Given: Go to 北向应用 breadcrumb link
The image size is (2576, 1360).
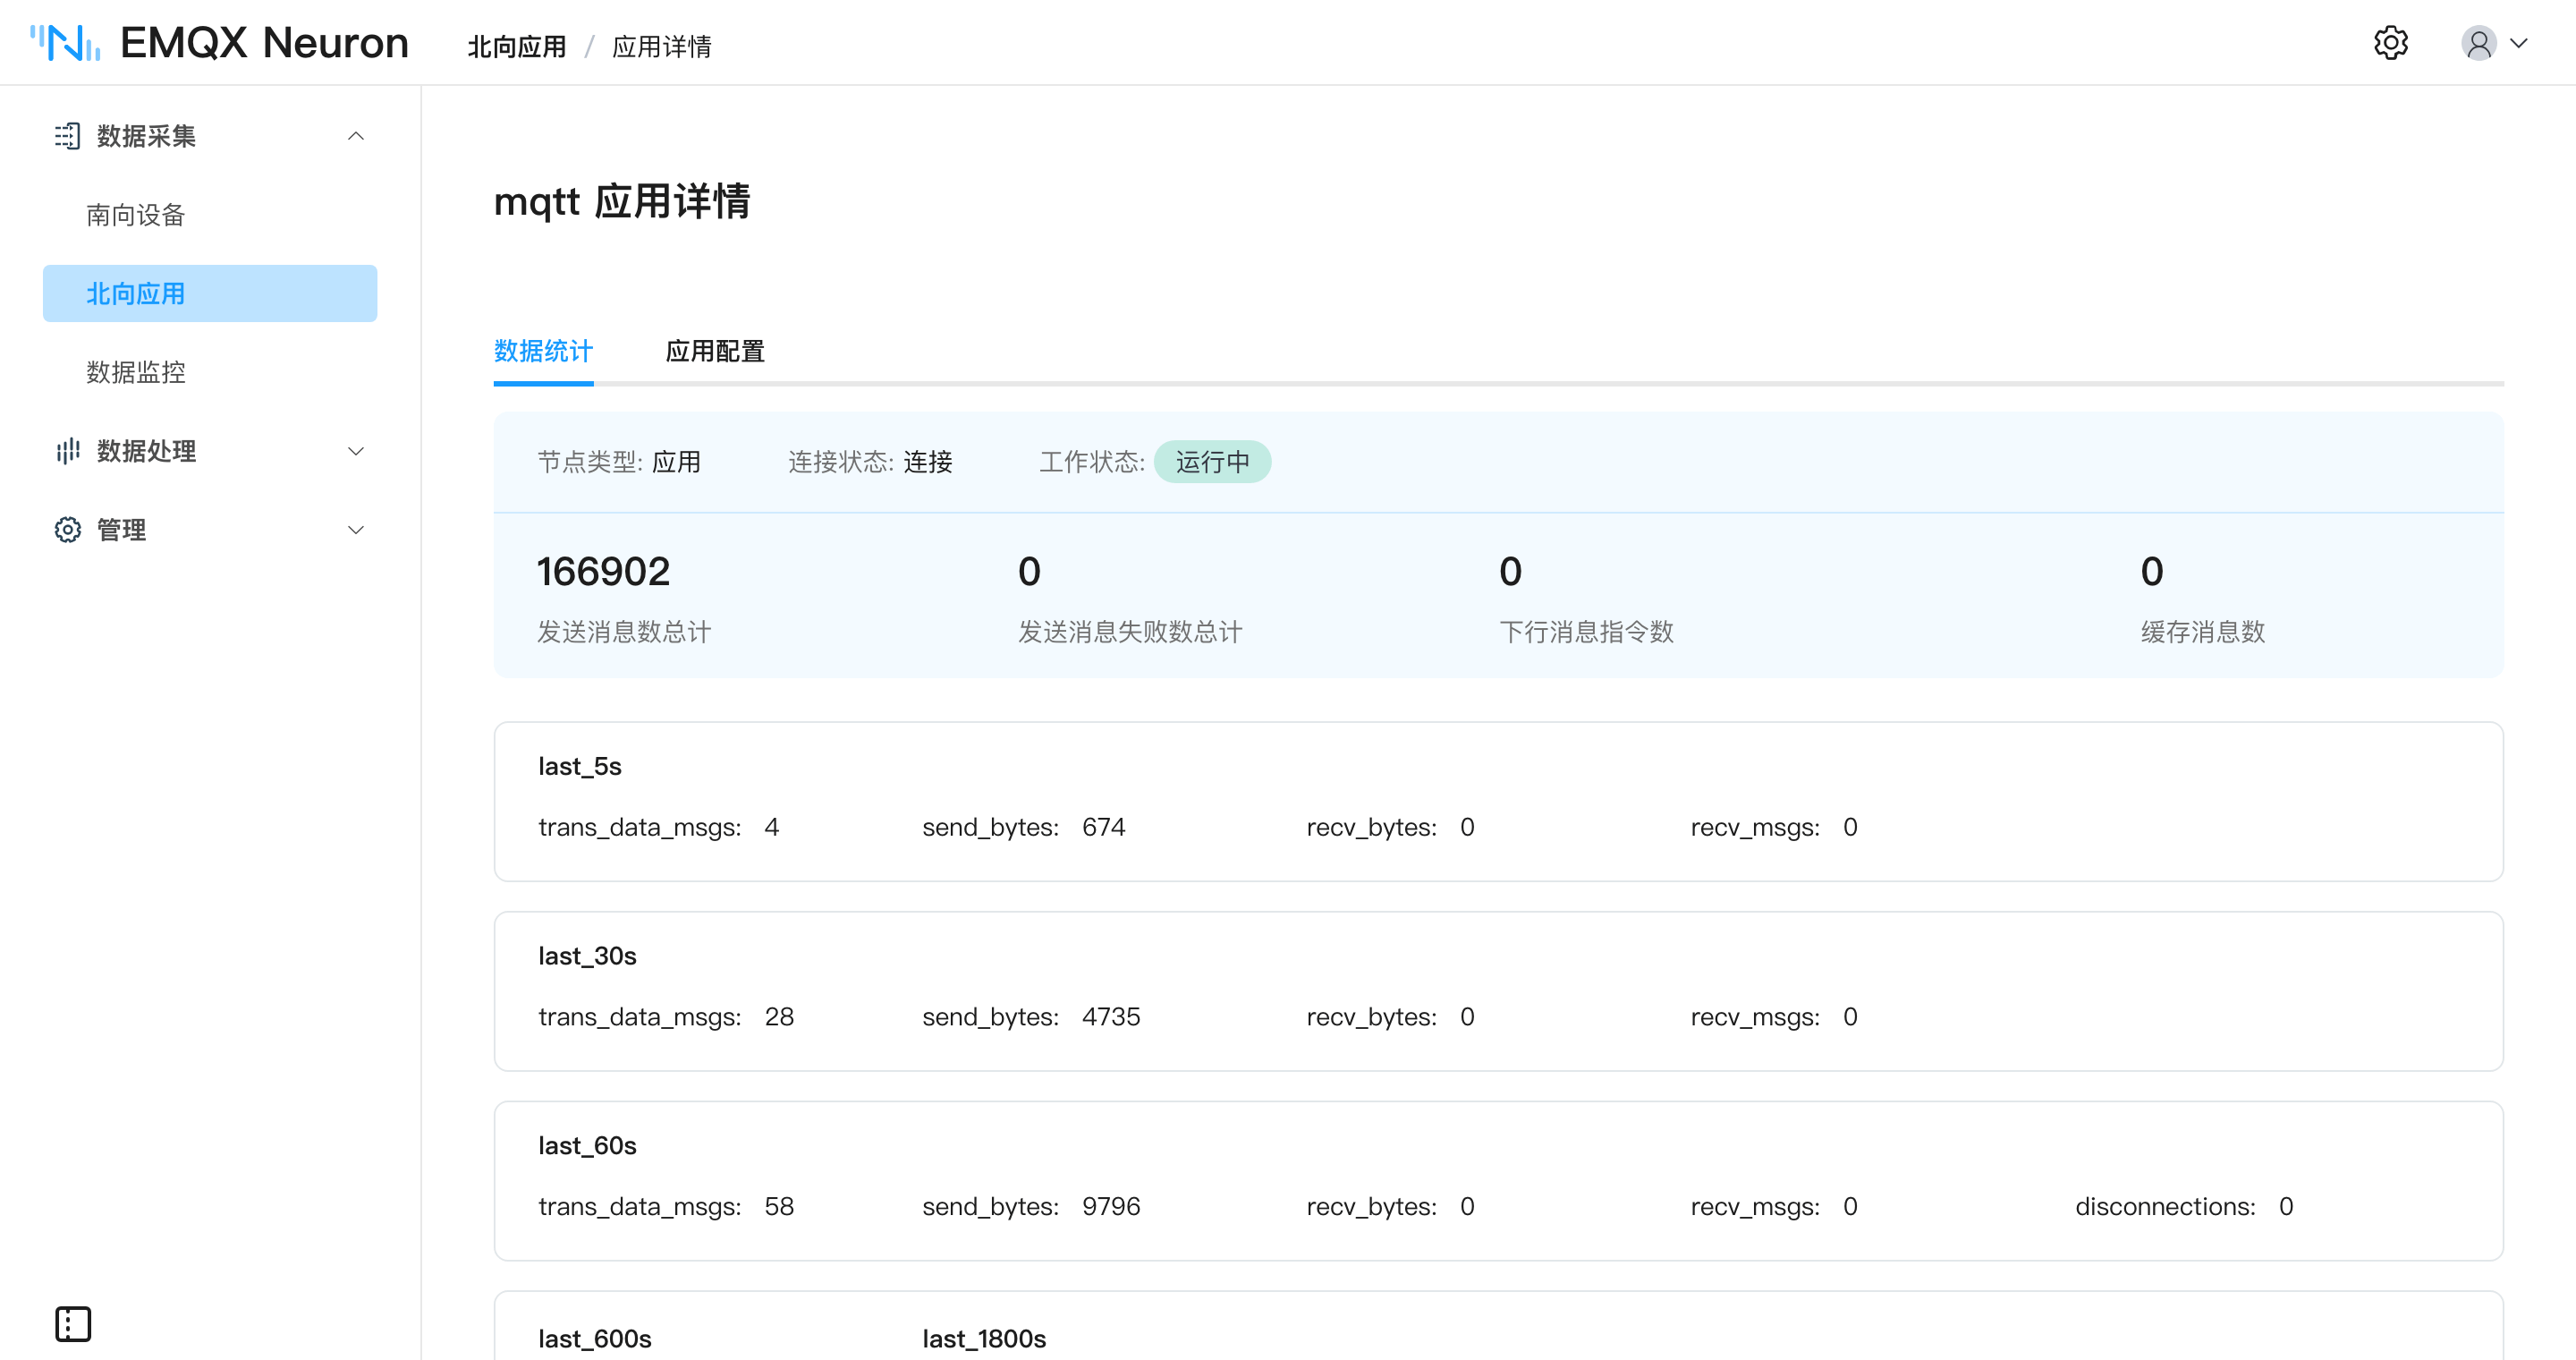Looking at the screenshot, I should coord(517,46).
